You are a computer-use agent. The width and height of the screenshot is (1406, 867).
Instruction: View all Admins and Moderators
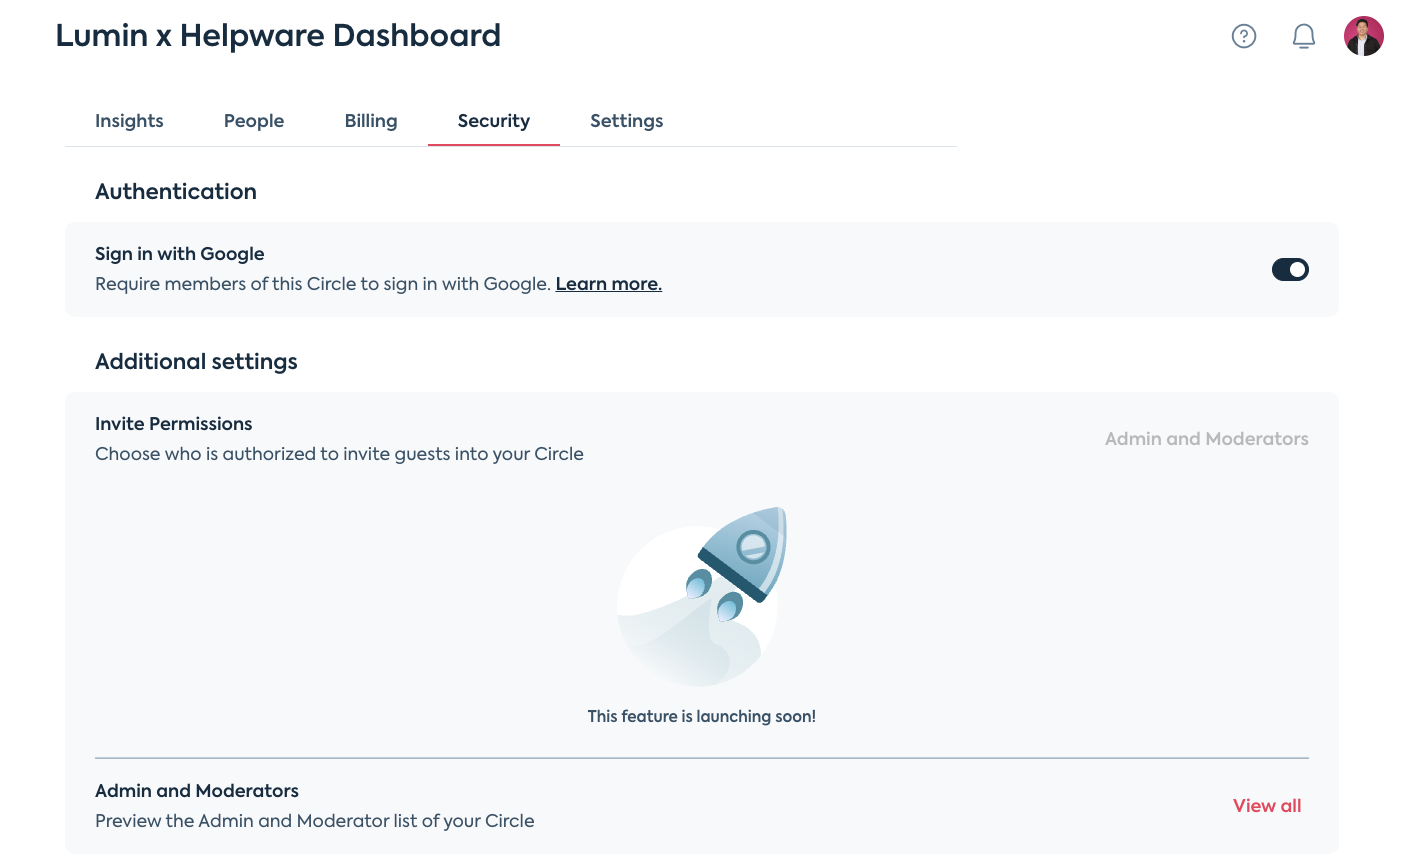(x=1266, y=805)
